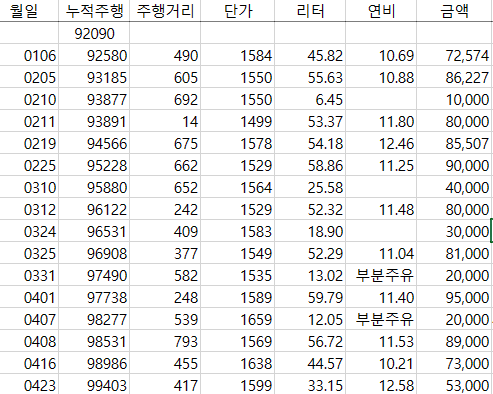Screen dimensions: 493x394
Task: Click the date cell 0324
Action: (x=29, y=231)
